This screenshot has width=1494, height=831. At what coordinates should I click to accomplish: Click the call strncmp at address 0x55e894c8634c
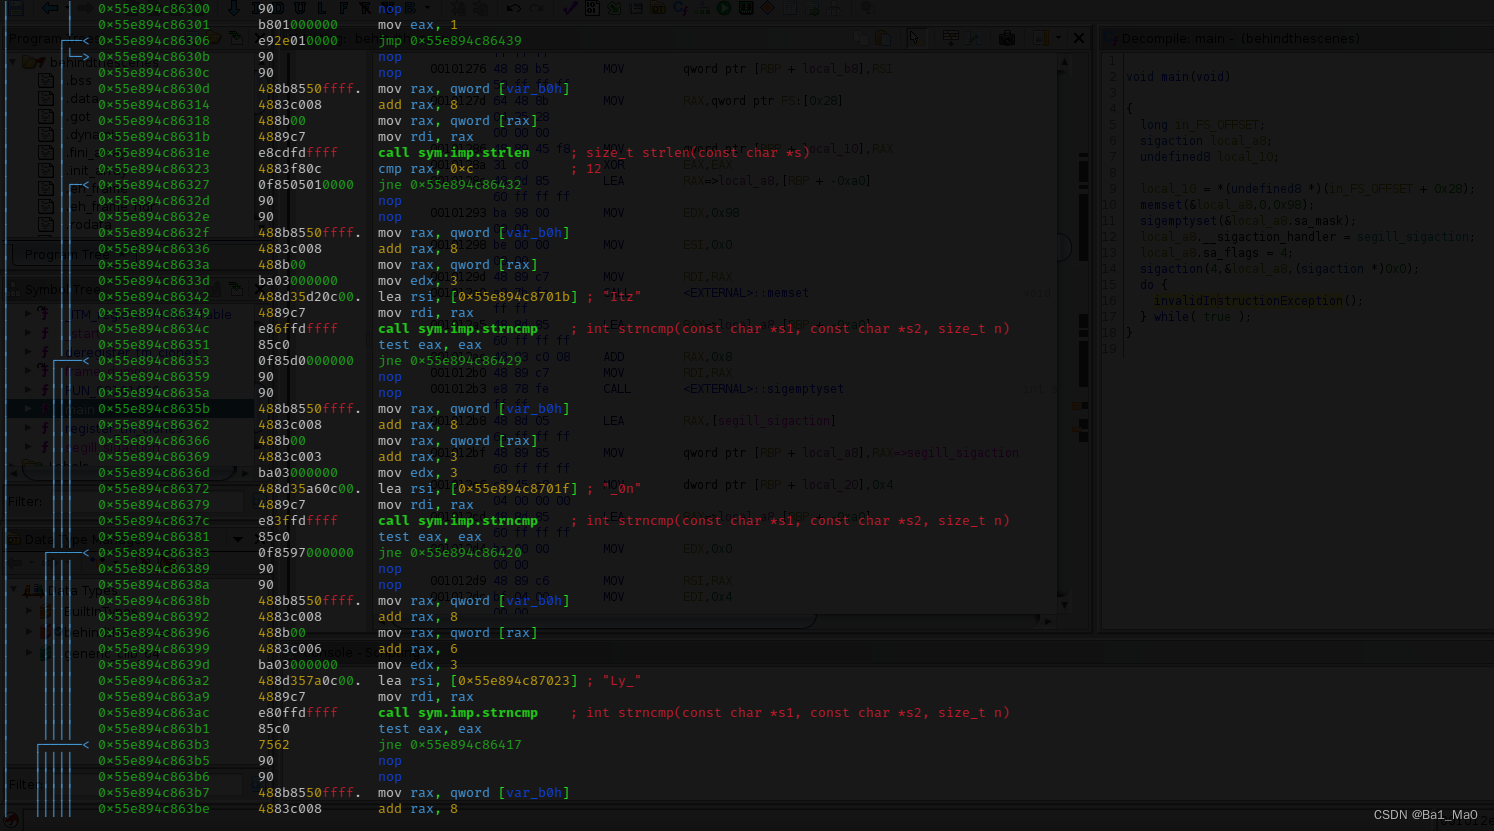pyautogui.click(x=458, y=329)
